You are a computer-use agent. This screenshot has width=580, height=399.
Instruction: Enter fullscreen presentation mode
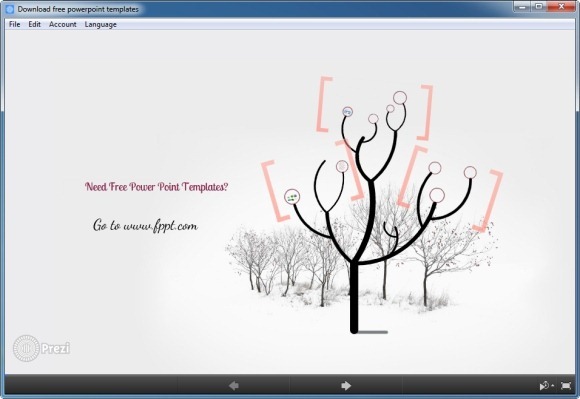[x=566, y=386]
